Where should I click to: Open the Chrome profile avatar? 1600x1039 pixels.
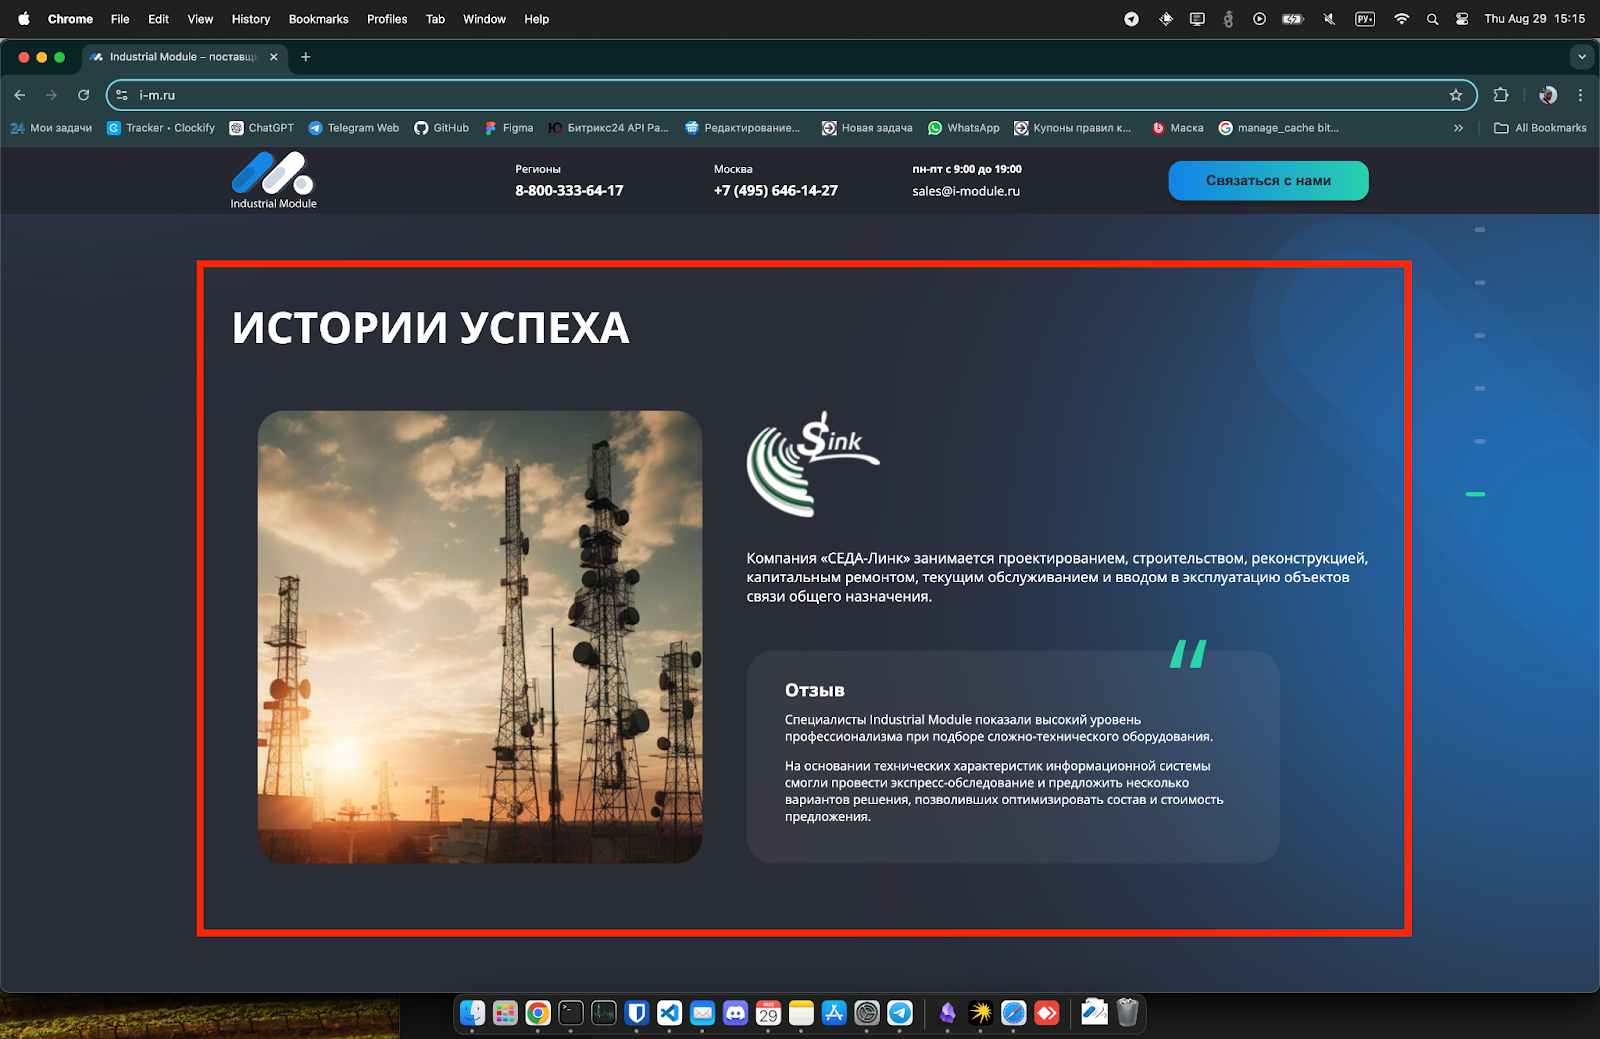point(1548,95)
